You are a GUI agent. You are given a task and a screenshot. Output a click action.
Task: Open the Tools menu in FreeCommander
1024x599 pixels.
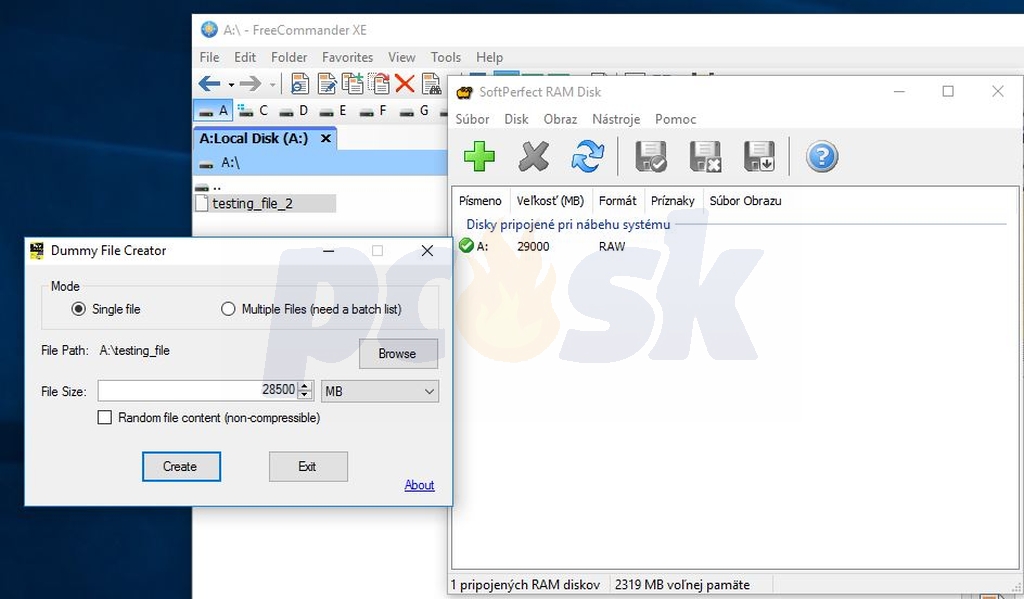click(445, 57)
